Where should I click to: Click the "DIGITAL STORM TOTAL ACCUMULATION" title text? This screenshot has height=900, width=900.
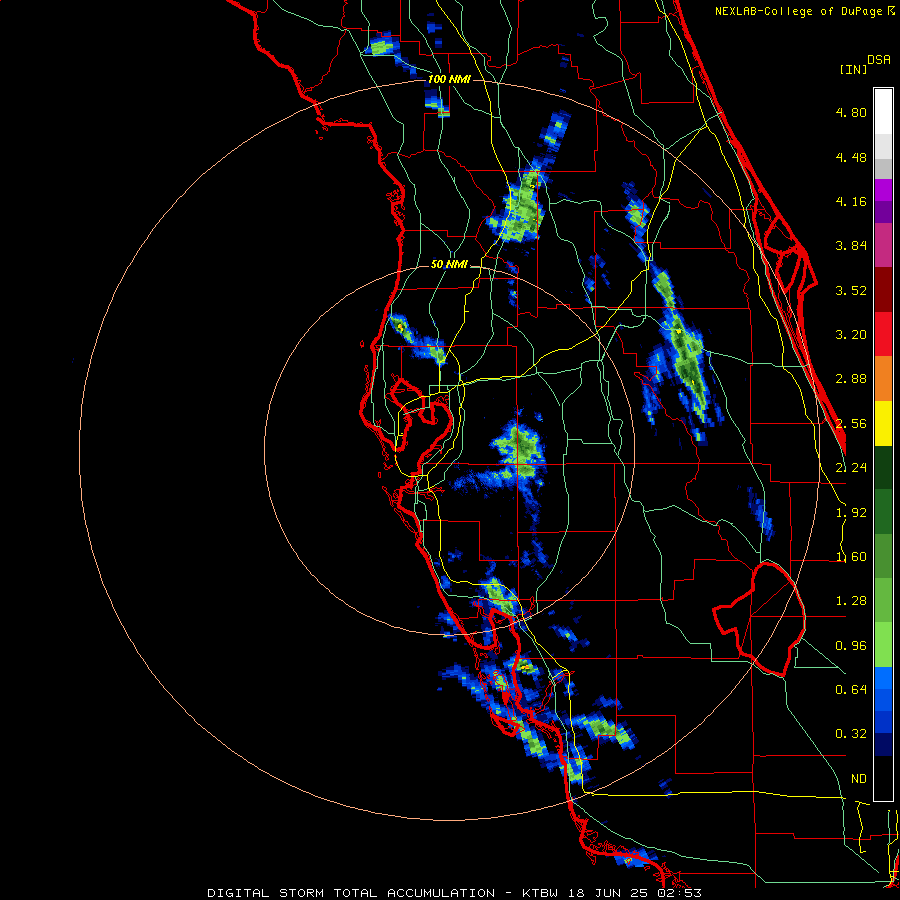click(351, 893)
